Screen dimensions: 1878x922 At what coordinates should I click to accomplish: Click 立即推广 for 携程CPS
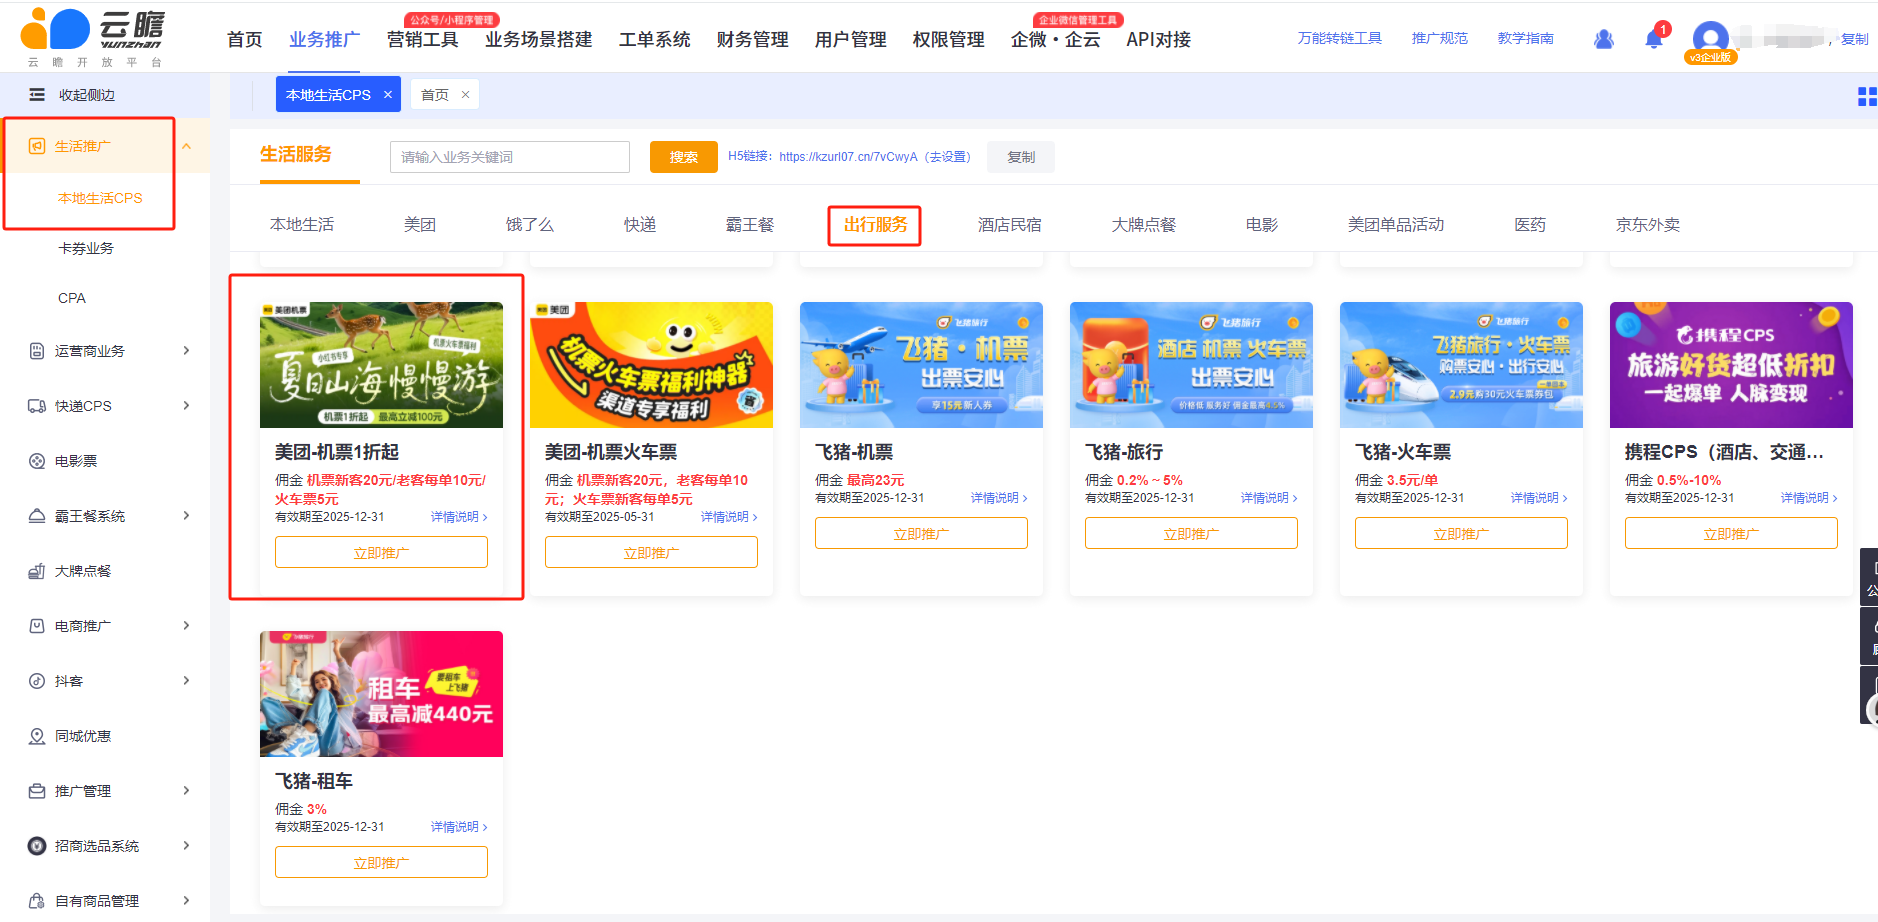click(1731, 533)
